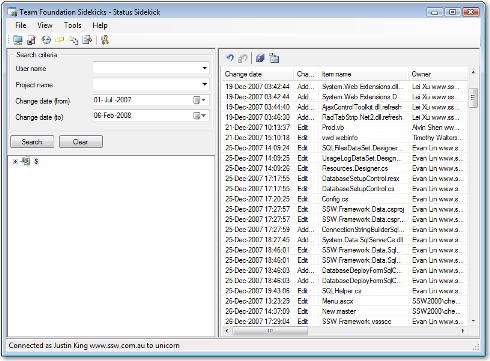
Task: Open the Project name dropdown
Action: 205,84
